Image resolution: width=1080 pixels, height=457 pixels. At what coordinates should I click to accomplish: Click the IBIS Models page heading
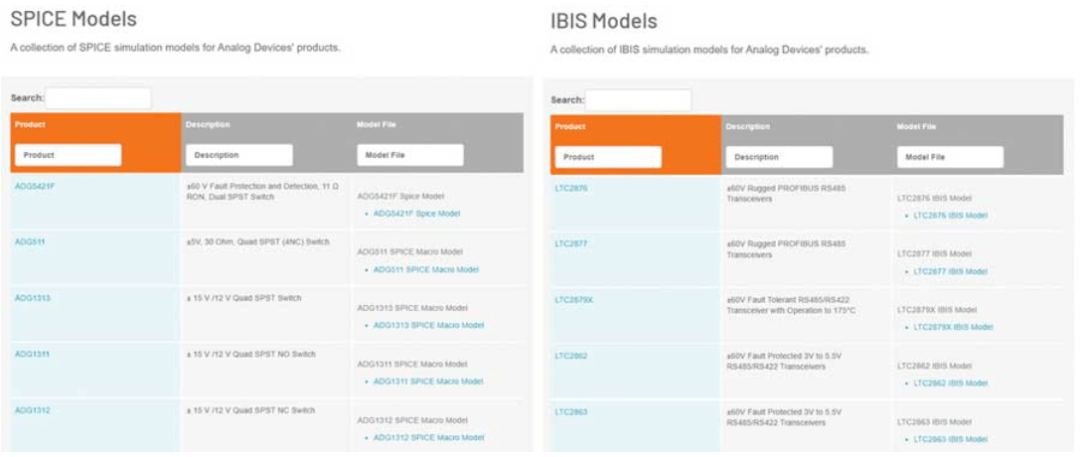[603, 21]
